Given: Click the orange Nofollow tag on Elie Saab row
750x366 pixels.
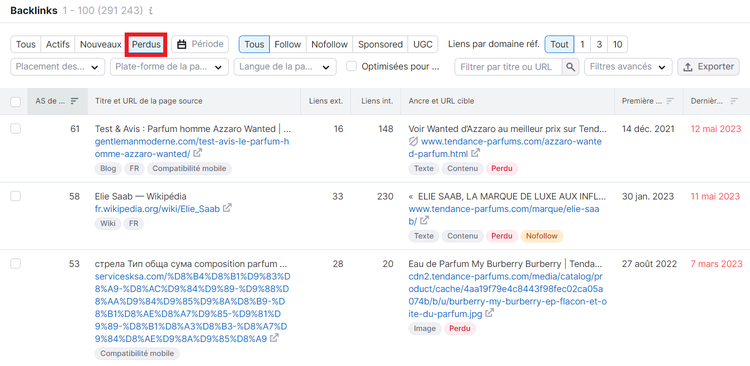Looking at the screenshot, I should 542,236.
